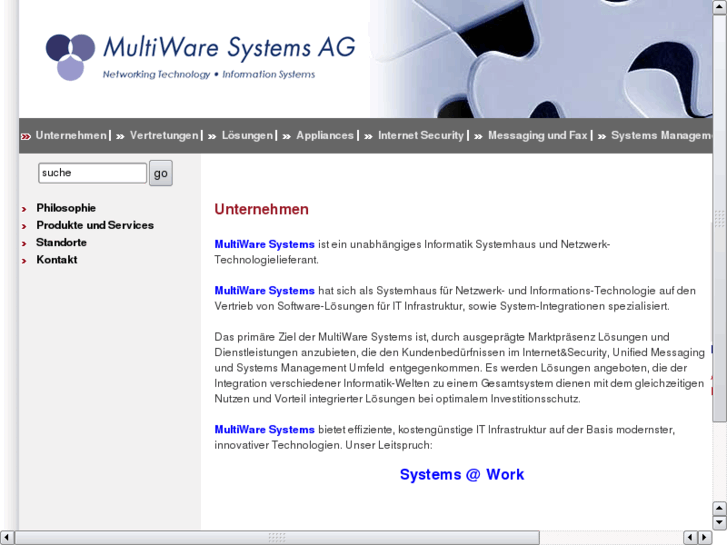Click the red chevron before Unternehmen
727x545 pixels.
(26, 136)
